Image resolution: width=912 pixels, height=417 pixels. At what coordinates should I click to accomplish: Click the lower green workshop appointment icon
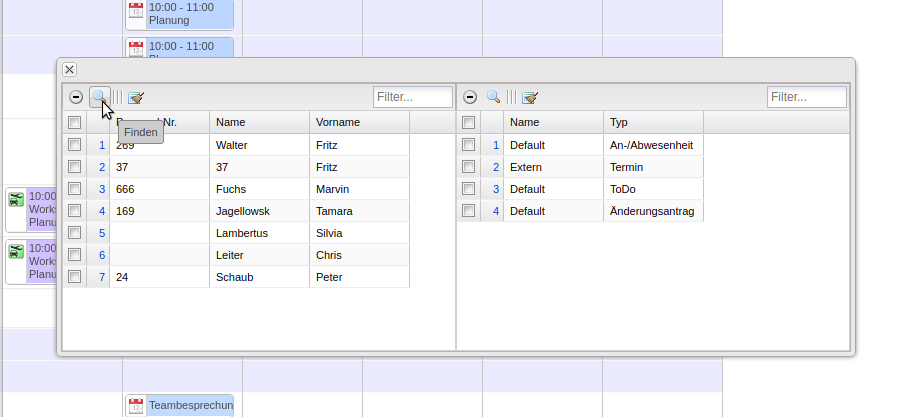click(x=16, y=251)
